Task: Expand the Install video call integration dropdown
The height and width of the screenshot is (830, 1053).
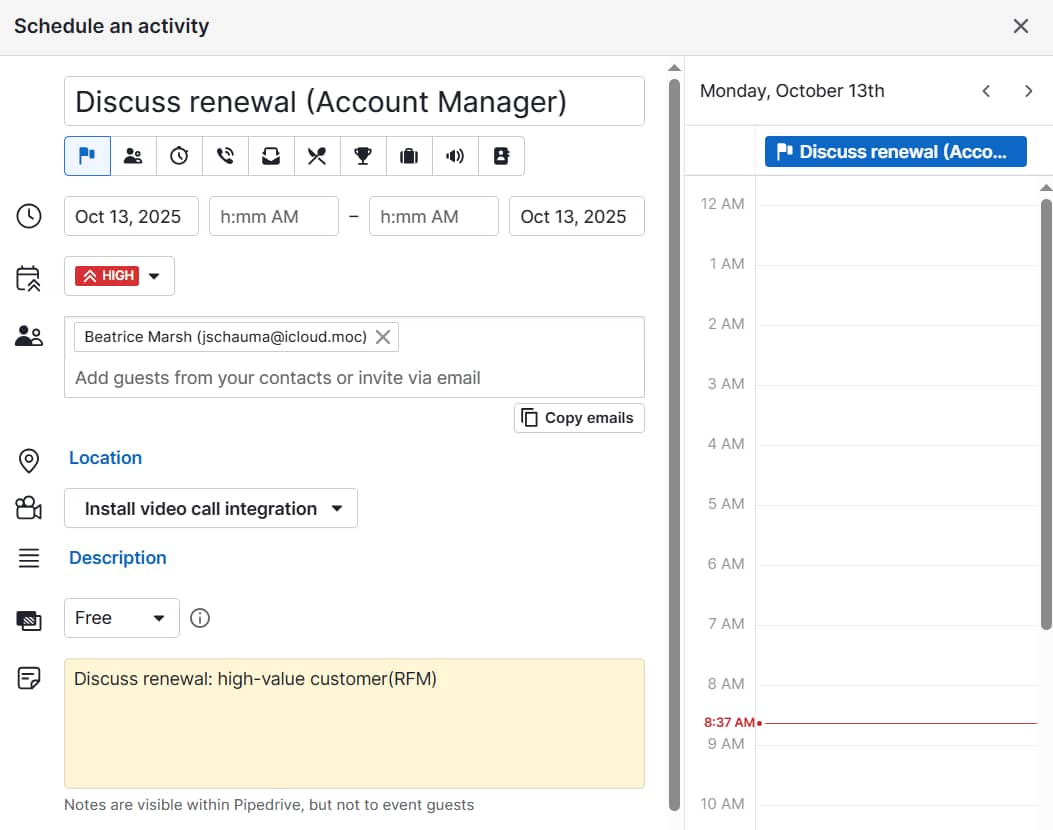Action: [210, 508]
